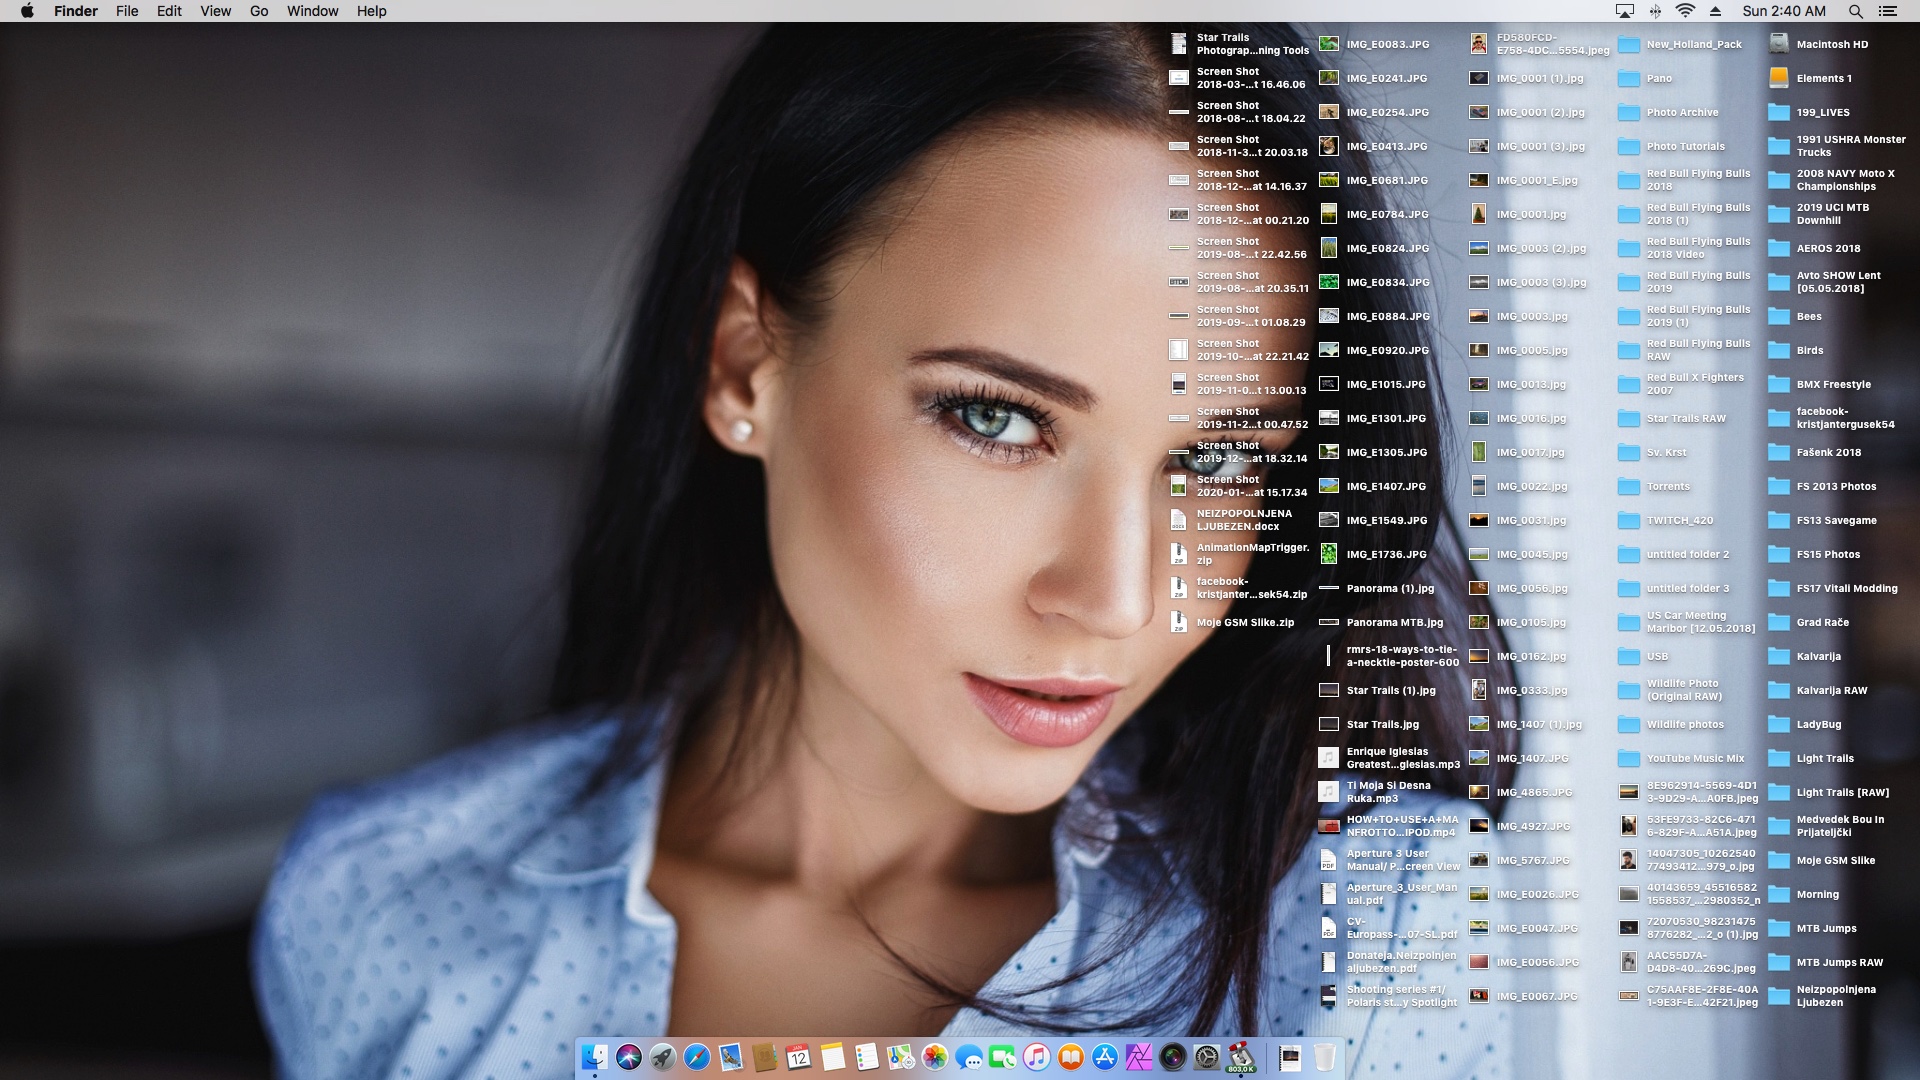Click the AirPlay display menu icon
1920x1080 pixels.
click(1625, 11)
